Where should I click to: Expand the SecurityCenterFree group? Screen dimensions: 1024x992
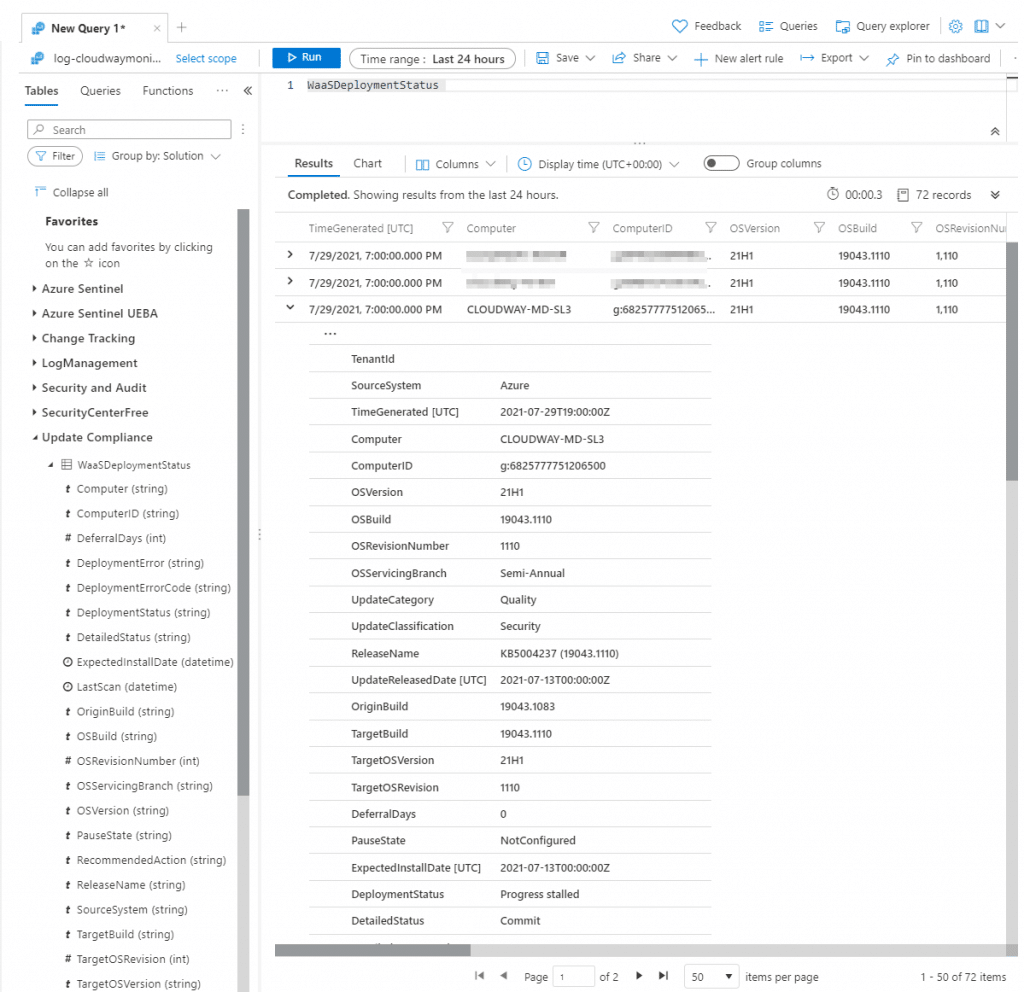[34, 412]
